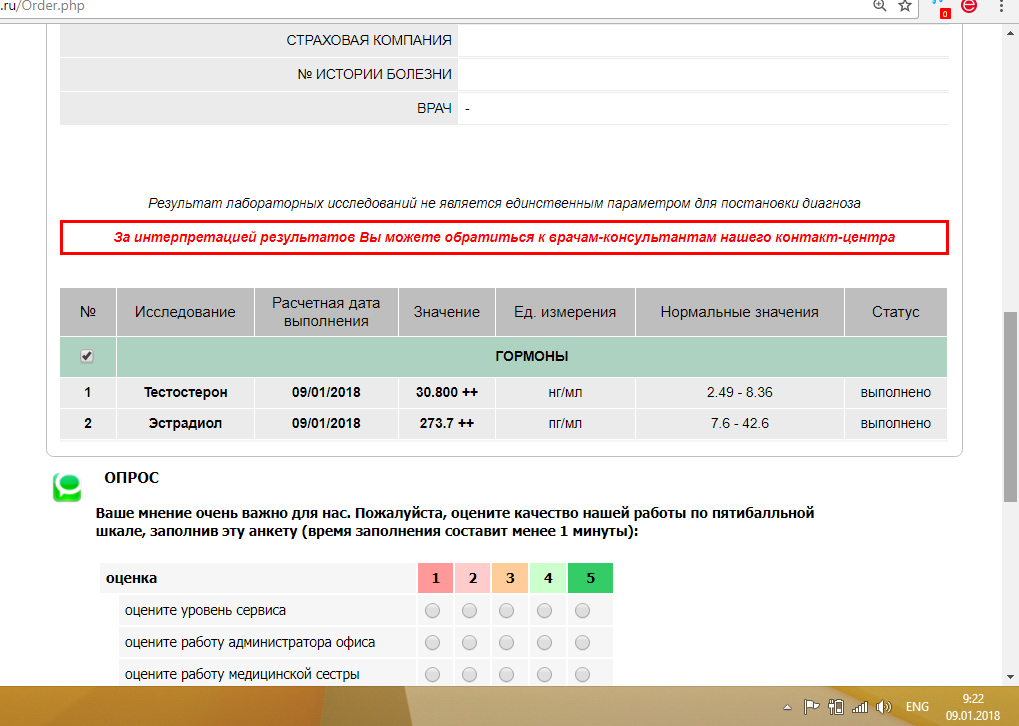Open page zoom magnifier in address bar
Viewport: 1019px width, 726px height.
pos(878,7)
